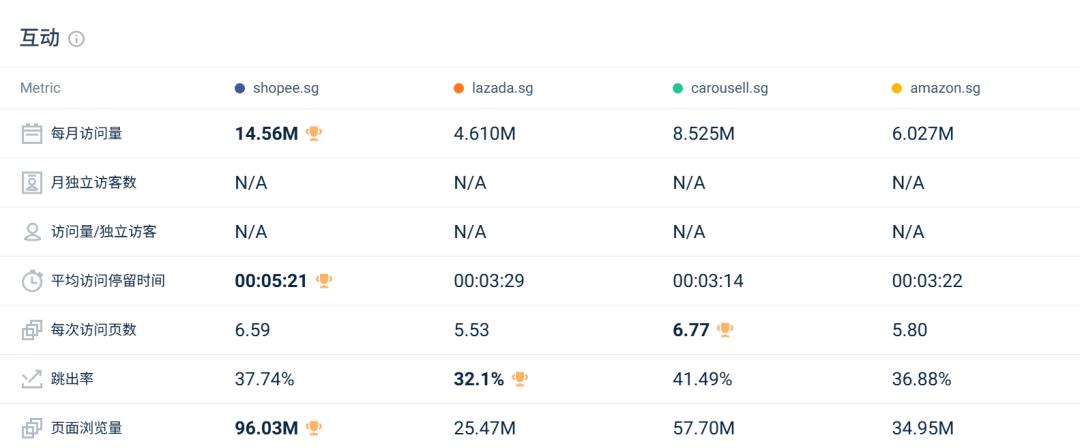1080x448 pixels.
Task: Click the trophy beside carousell's 6.77
Action: (725, 329)
